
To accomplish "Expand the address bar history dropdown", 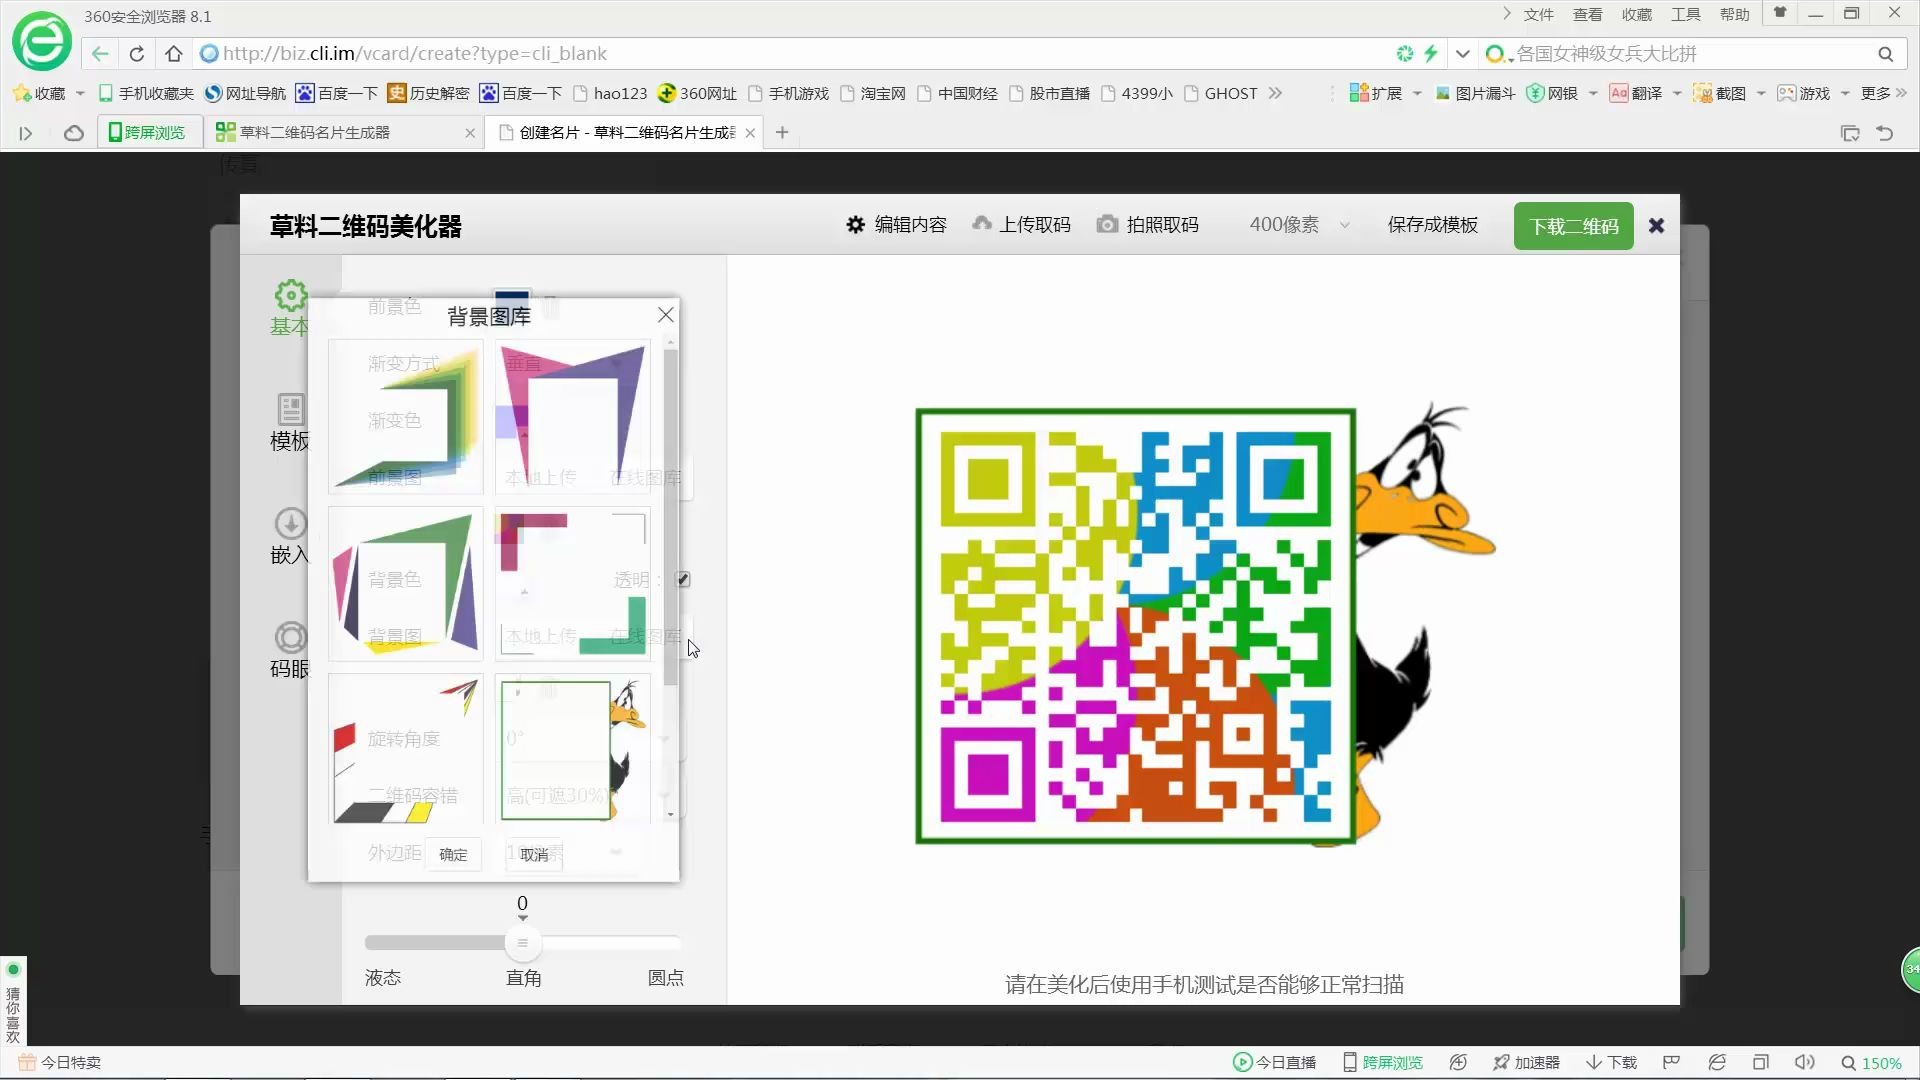I will point(1463,54).
